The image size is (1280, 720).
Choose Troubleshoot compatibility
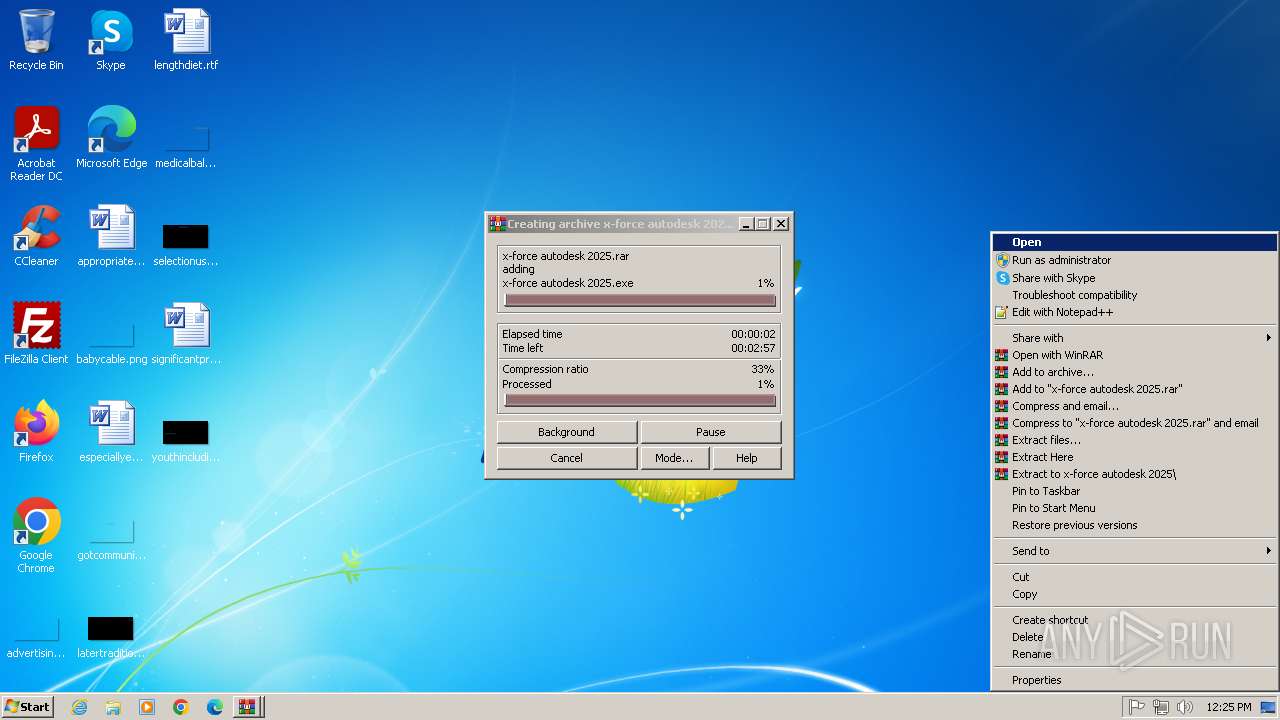(x=1134, y=295)
